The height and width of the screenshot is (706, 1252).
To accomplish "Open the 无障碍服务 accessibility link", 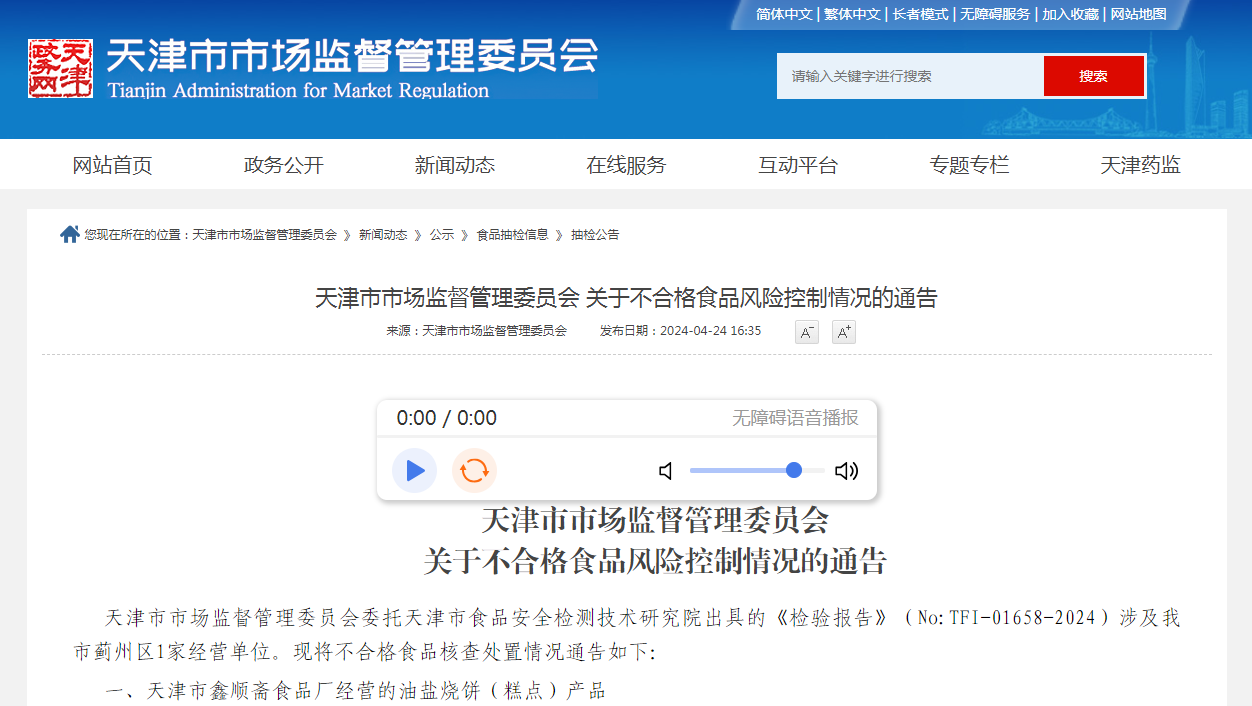I will click(995, 14).
